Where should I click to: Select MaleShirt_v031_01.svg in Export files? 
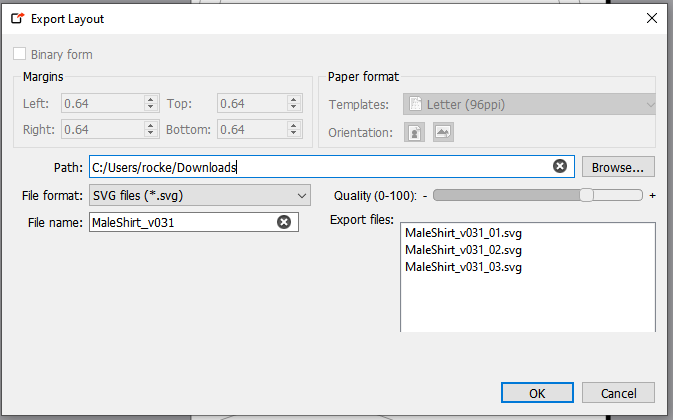(x=463, y=233)
